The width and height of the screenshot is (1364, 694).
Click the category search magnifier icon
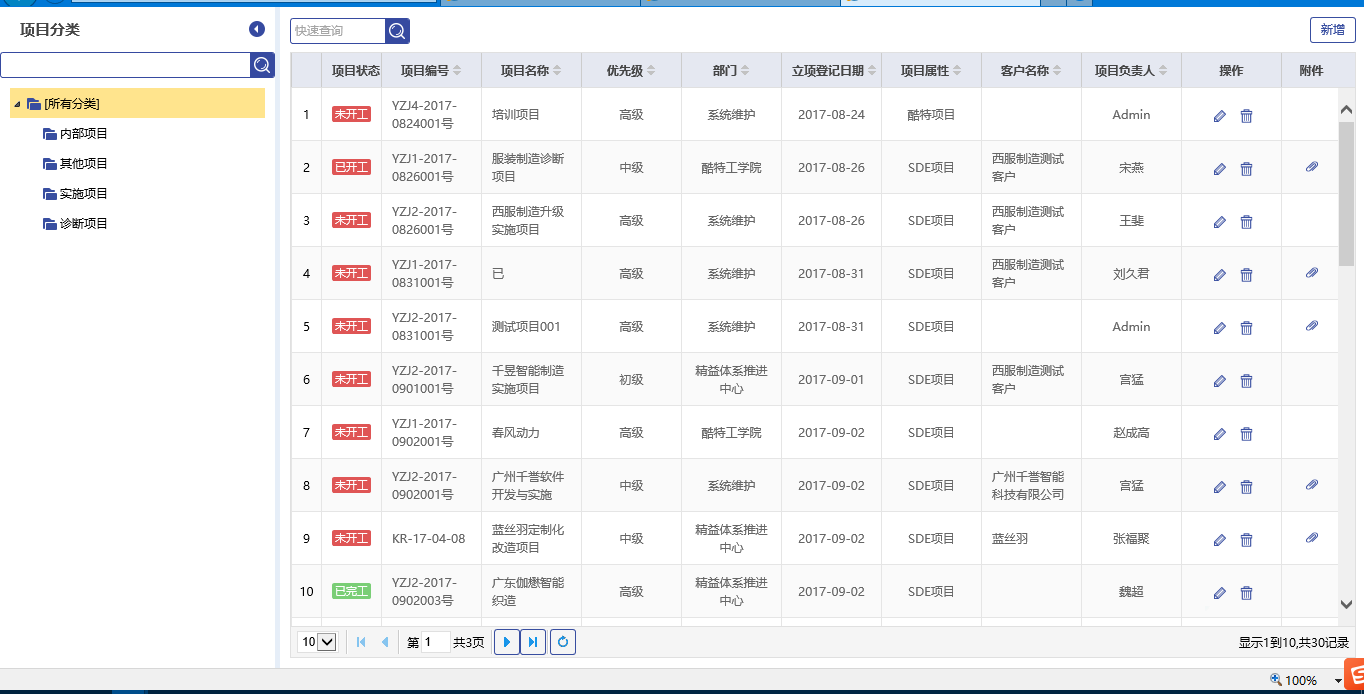[262, 65]
